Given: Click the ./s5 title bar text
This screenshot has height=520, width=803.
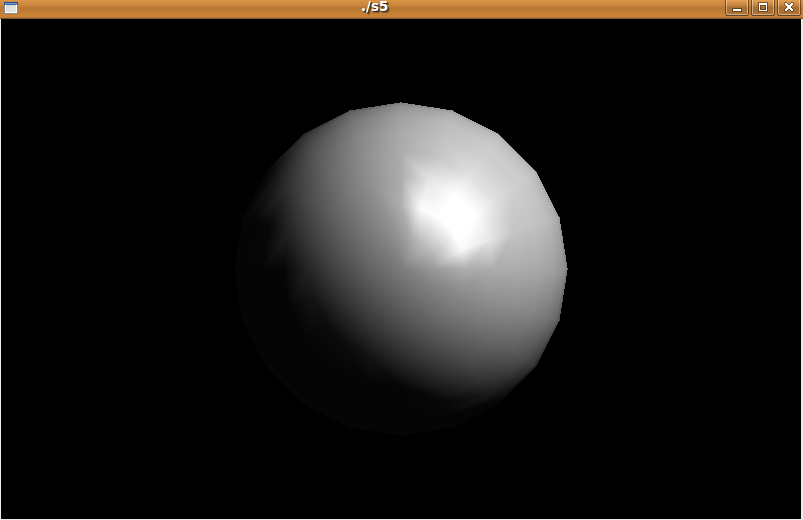Looking at the screenshot, I should coord(375,7).
